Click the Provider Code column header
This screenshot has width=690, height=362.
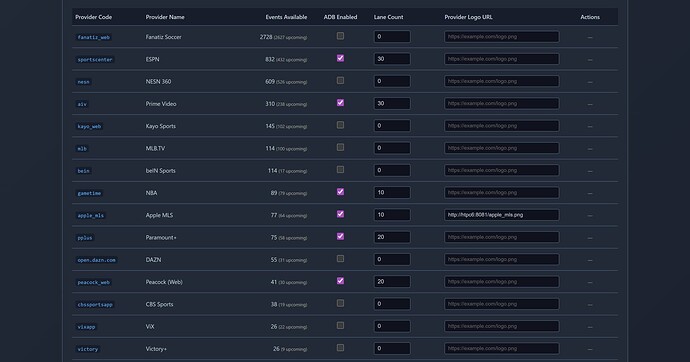93,17
